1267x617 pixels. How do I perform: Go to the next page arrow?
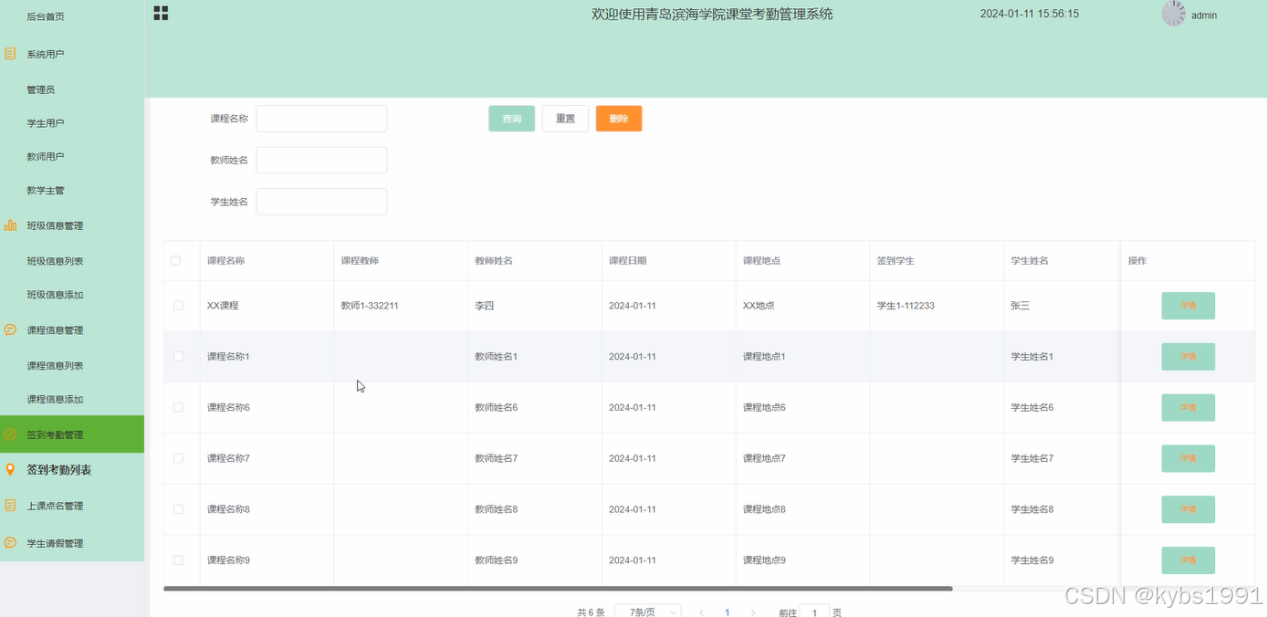[753, 612]
